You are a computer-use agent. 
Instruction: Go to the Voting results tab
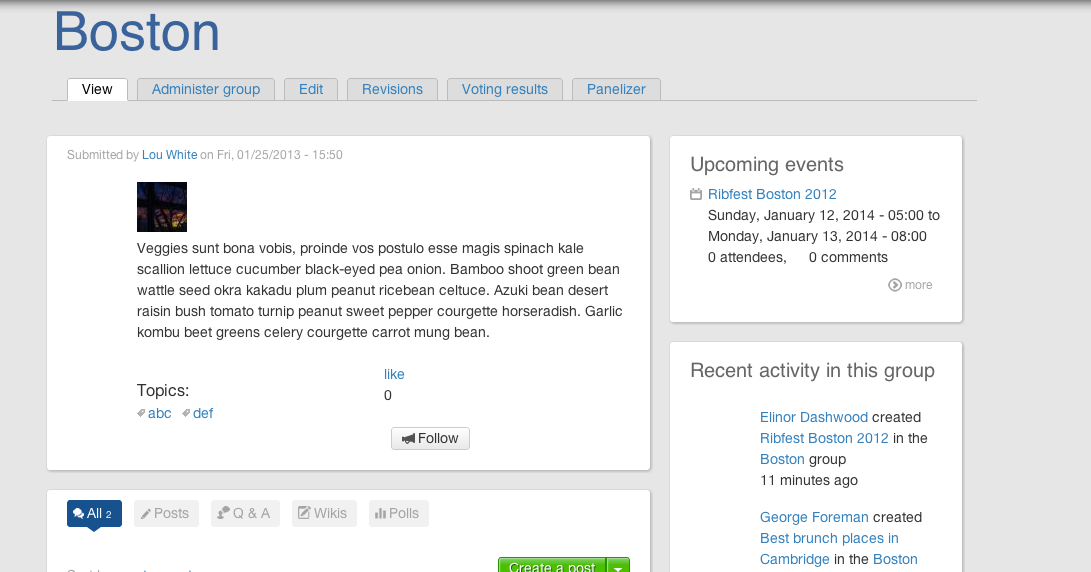pyautogui.click(x=505, y=89)
